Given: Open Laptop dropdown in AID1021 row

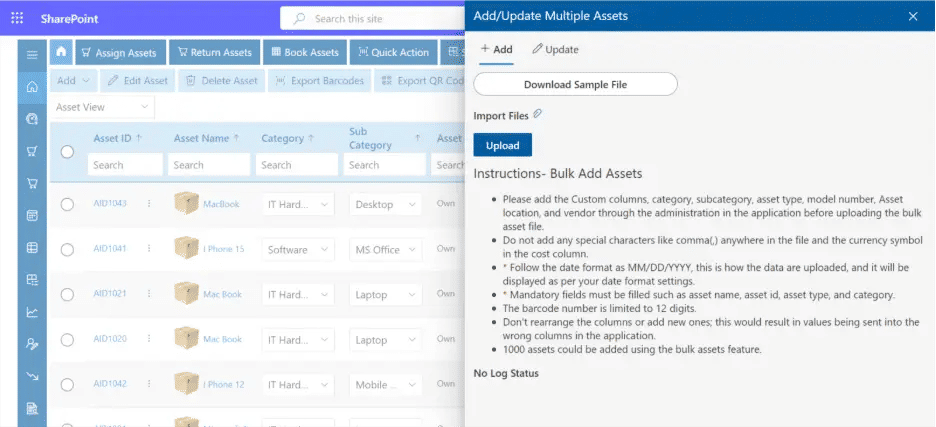Looking at the screenshot, I should point(386,295).
